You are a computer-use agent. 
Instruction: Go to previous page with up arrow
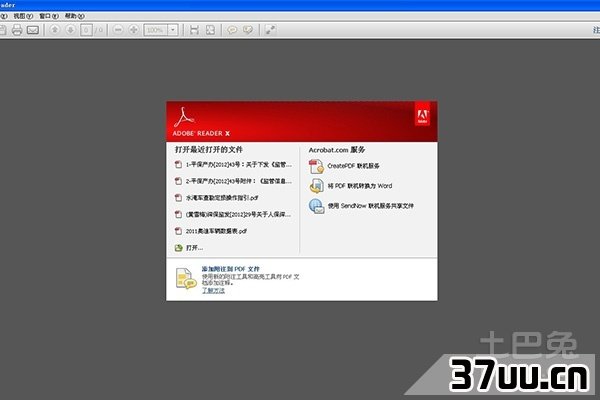(55, 30)
